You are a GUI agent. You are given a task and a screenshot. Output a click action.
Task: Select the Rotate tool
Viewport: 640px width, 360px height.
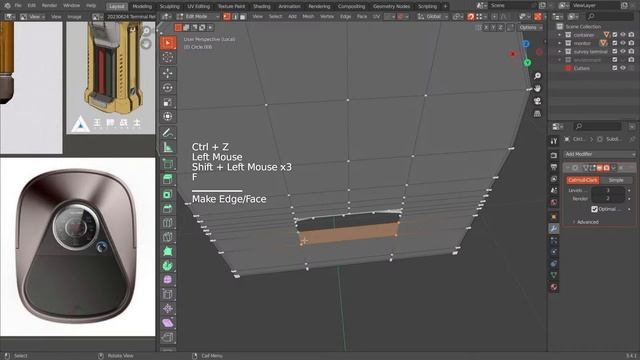[x=168, y=88]
